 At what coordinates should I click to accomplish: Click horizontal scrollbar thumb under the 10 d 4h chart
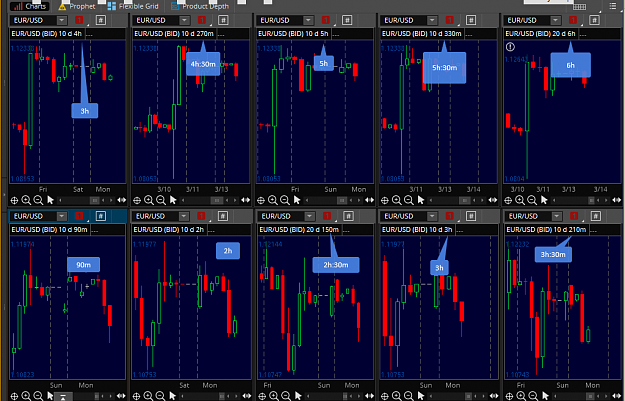pyautogui.click(x=94, y=200)
